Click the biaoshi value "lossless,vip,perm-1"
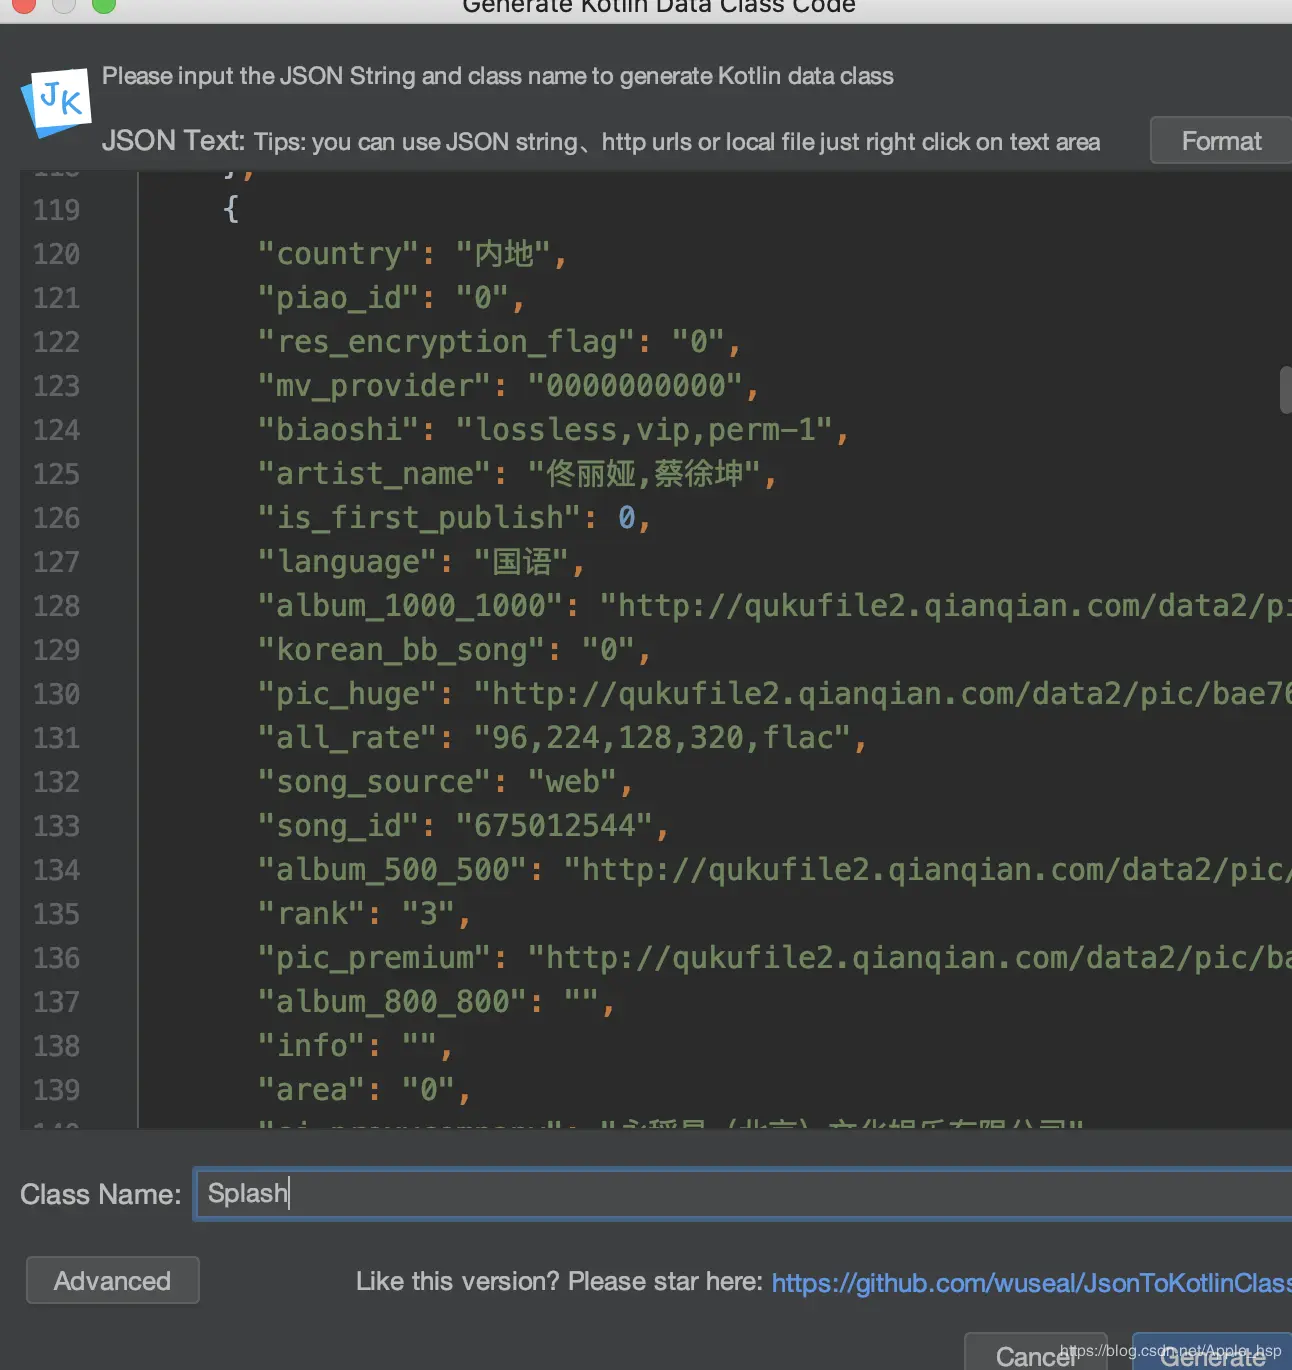This screenshot has width=1292, height=1370. 644,430
